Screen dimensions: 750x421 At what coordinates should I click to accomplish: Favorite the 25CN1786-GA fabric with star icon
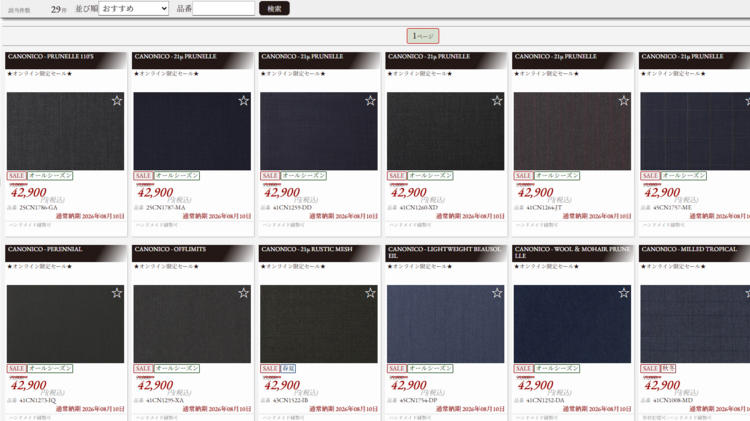tap(117, 100)
